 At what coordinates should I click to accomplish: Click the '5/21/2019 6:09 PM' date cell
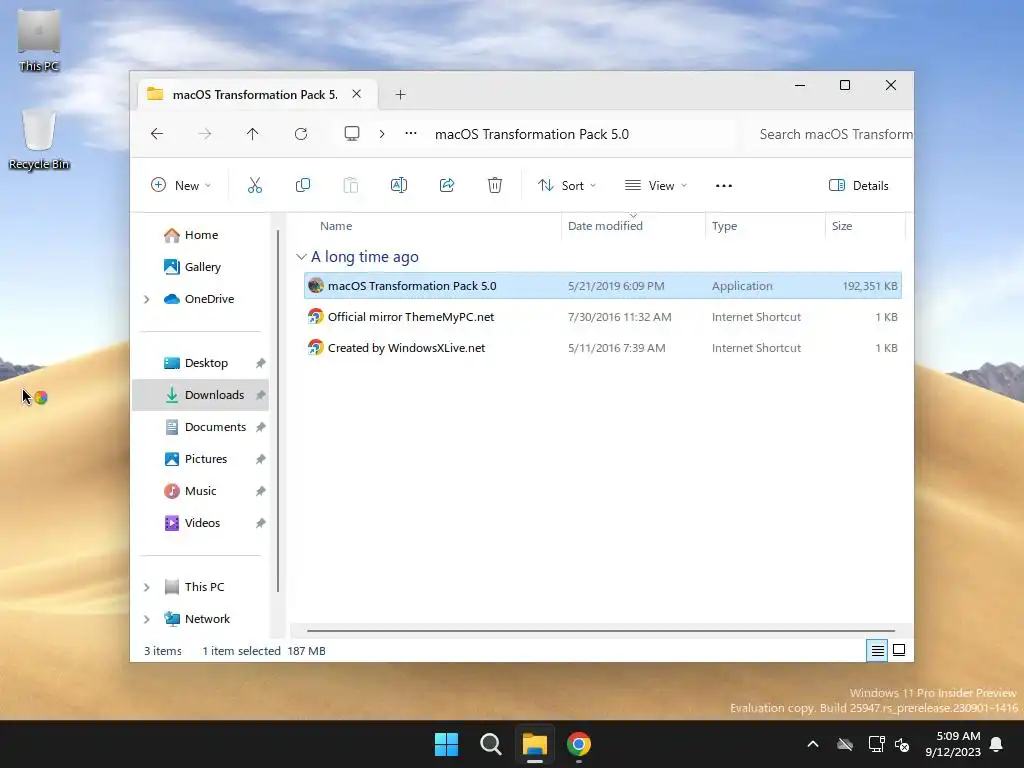[x=616, y=286]
